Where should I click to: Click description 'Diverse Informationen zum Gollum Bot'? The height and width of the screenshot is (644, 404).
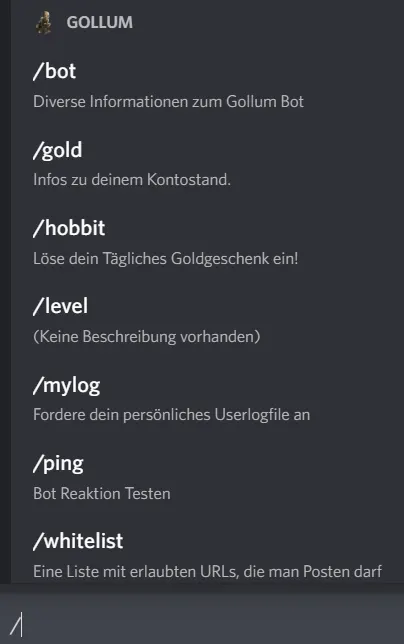coord(168,101)
